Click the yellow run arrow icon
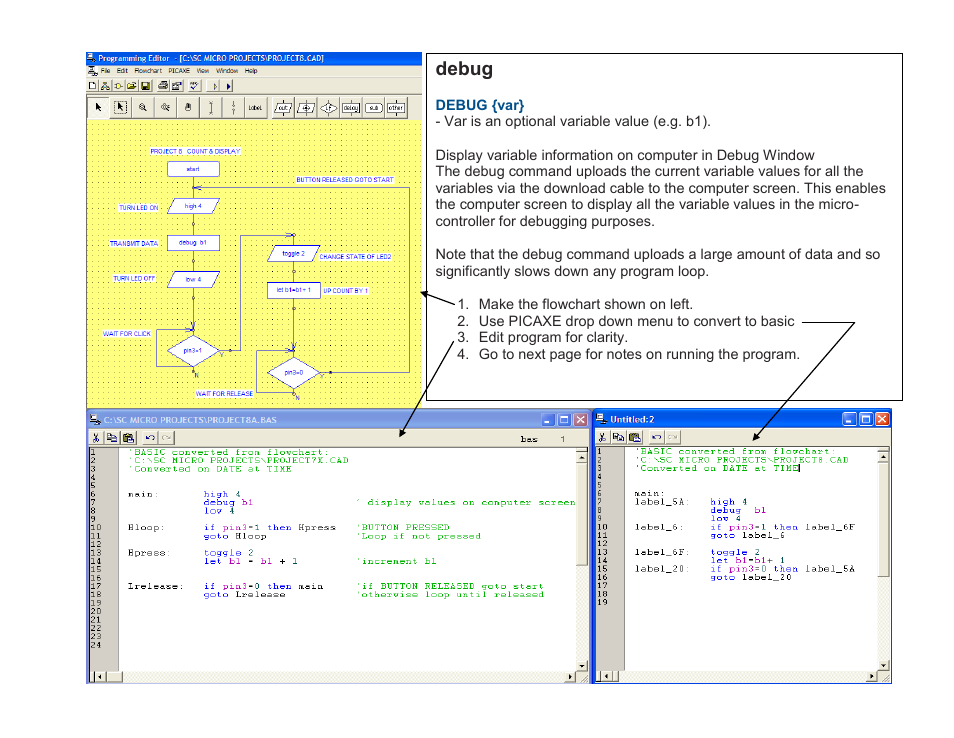The height and width of the screenshot is (738, 954). coord(215,86)
